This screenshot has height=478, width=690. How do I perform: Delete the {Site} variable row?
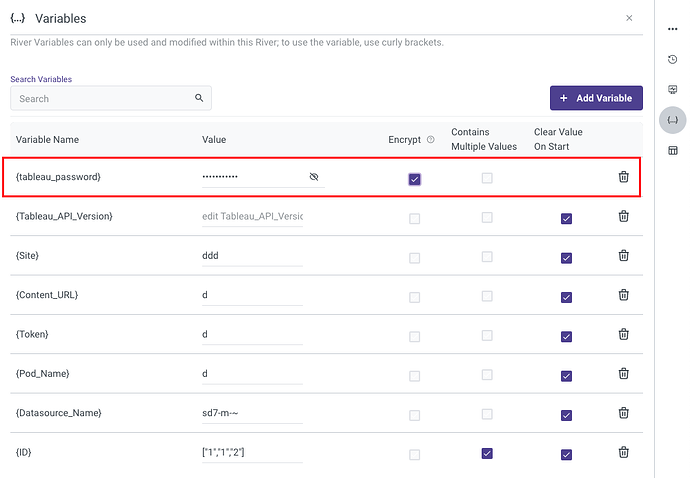[623, 256]
